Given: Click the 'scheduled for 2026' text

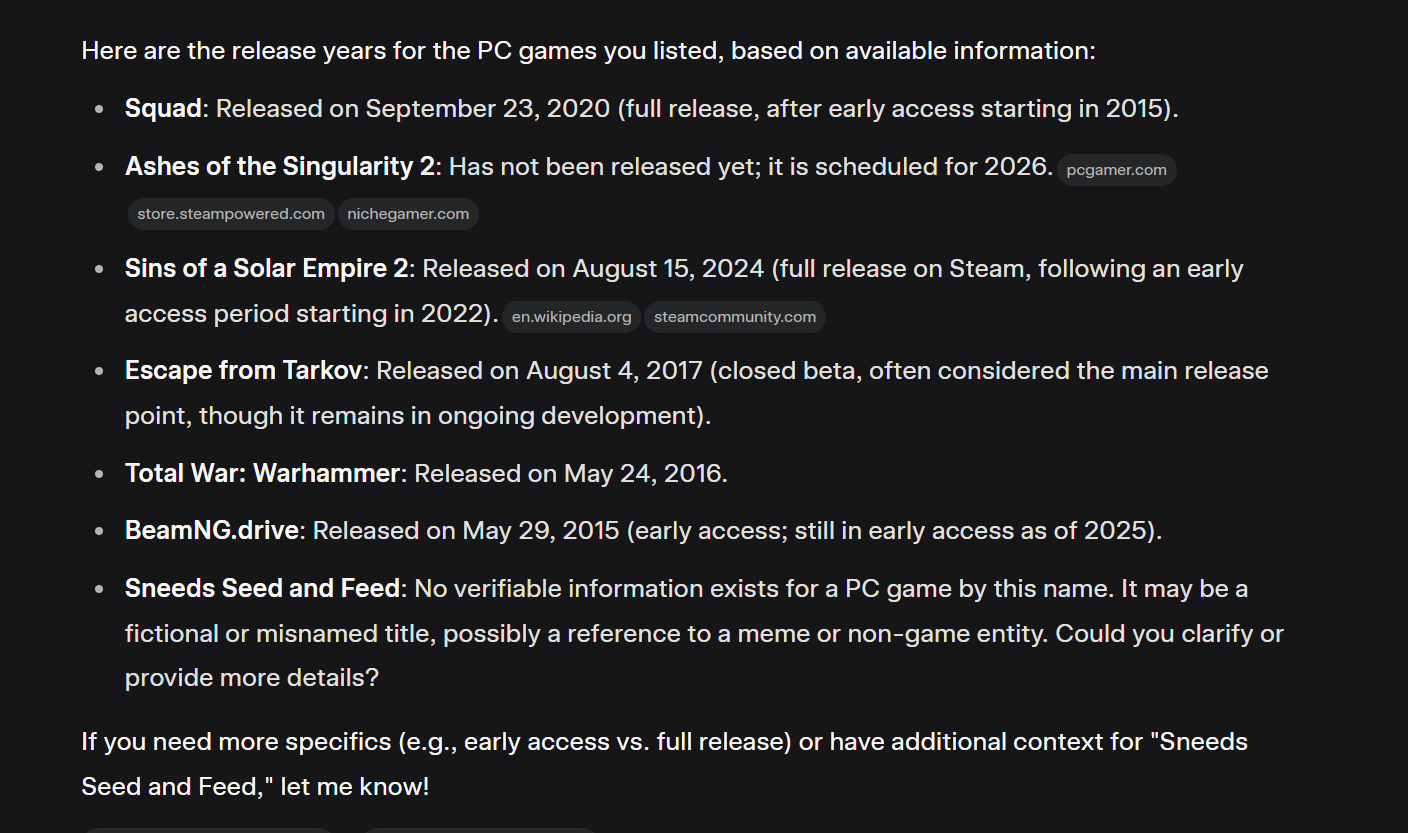Looking at the screenshot, I should (x=934, y=167).
